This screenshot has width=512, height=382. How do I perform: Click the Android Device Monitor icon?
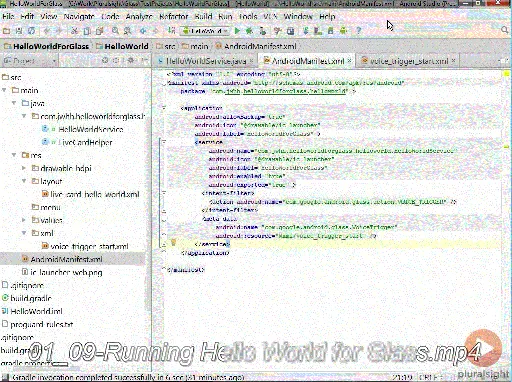coord(343,31)
